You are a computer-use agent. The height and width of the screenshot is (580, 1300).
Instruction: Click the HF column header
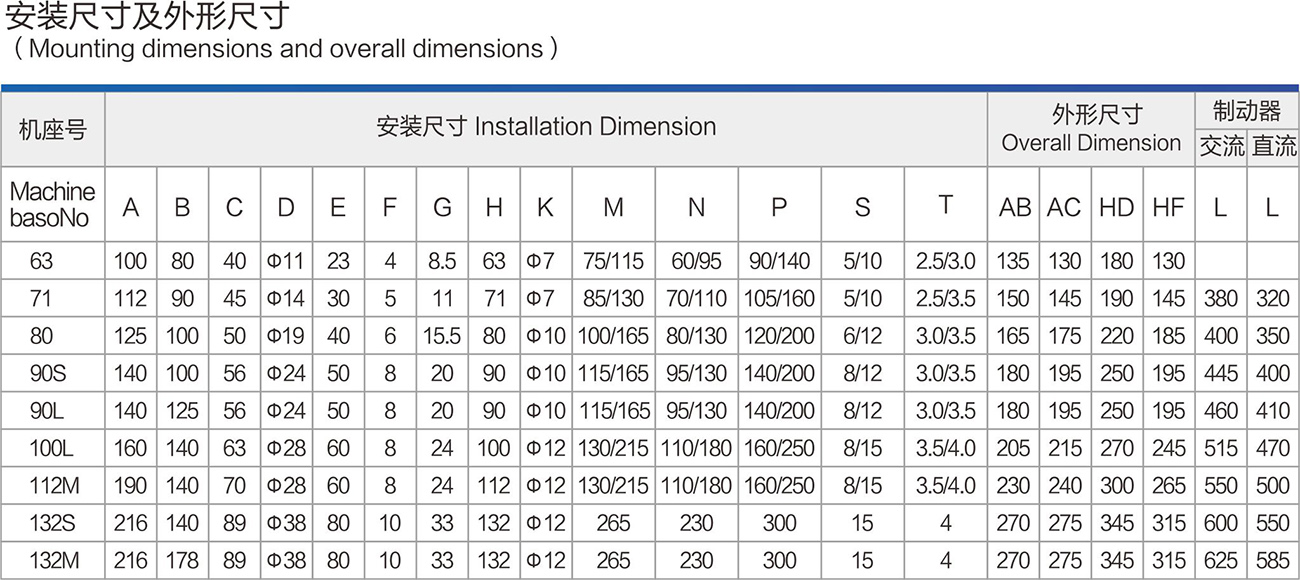(x=1168, y=207)
